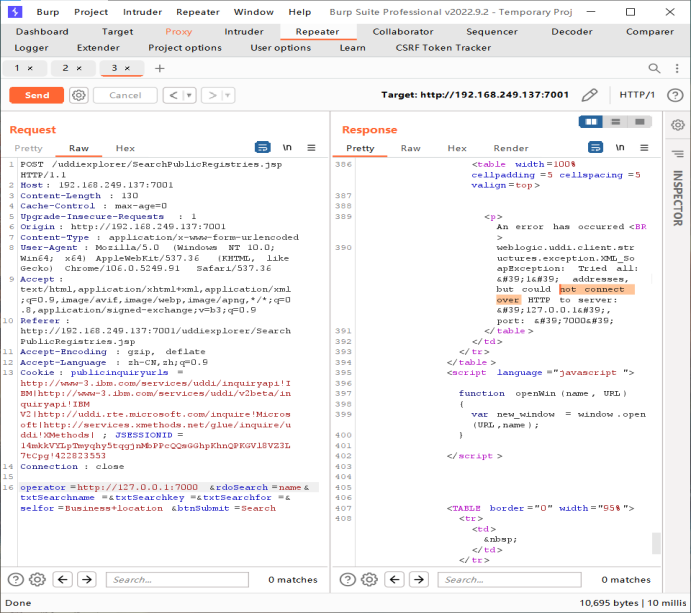The image size is (692, 613).
Task: Select top-bottom split layout view
Action: [x=615, y=122]
